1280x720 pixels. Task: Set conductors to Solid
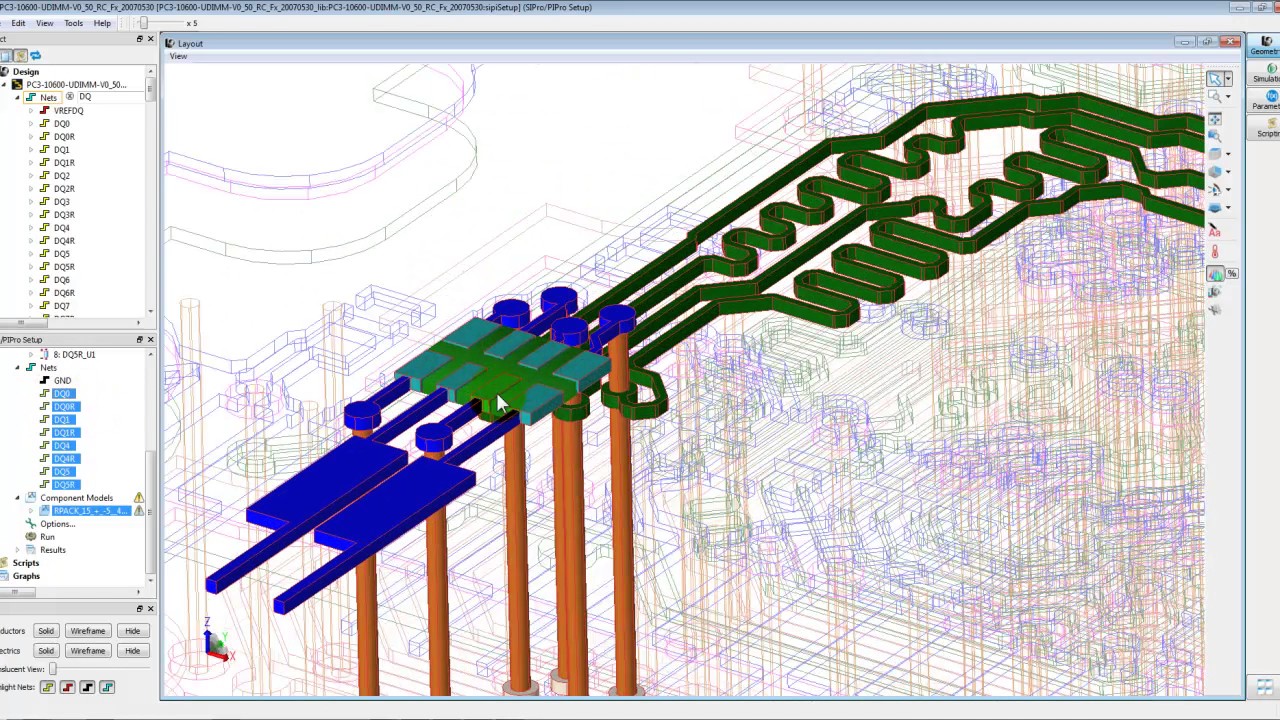46,631
